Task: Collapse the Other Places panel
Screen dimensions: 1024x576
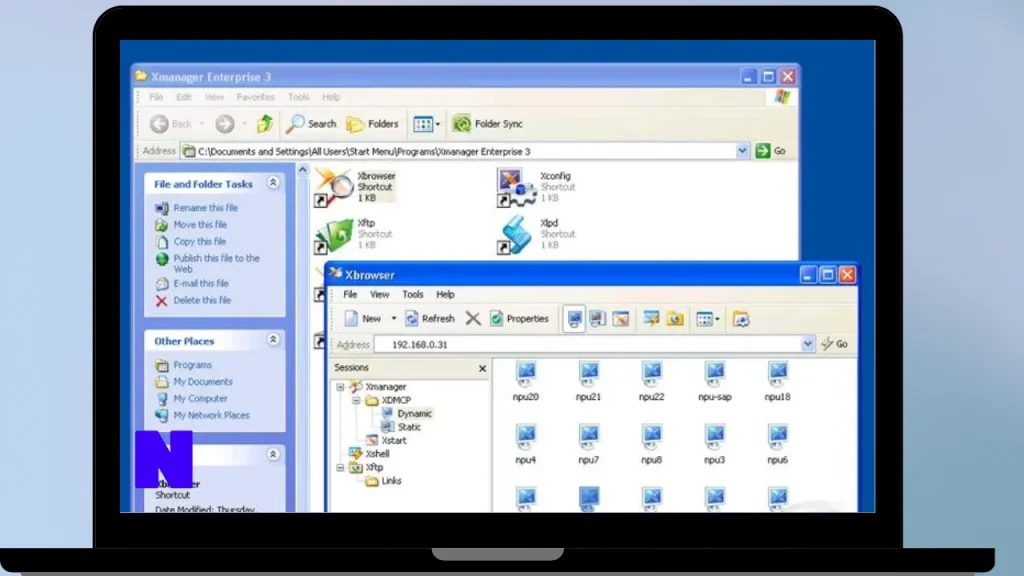Action: 273,340
